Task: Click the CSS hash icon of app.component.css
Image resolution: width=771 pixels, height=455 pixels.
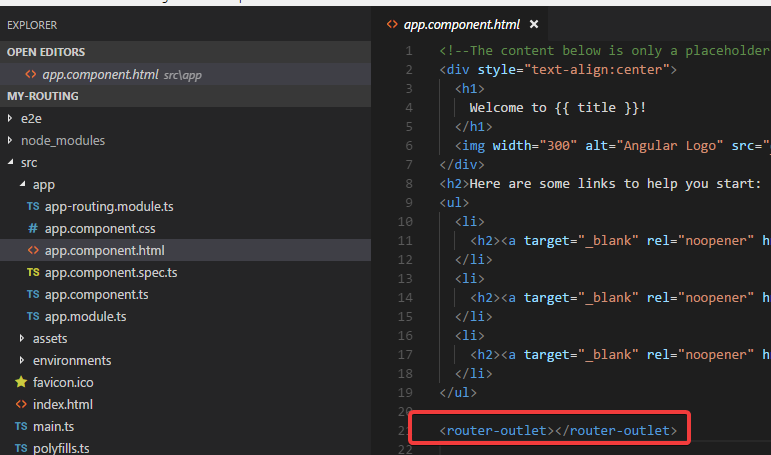Action: [x=33, y=228]
